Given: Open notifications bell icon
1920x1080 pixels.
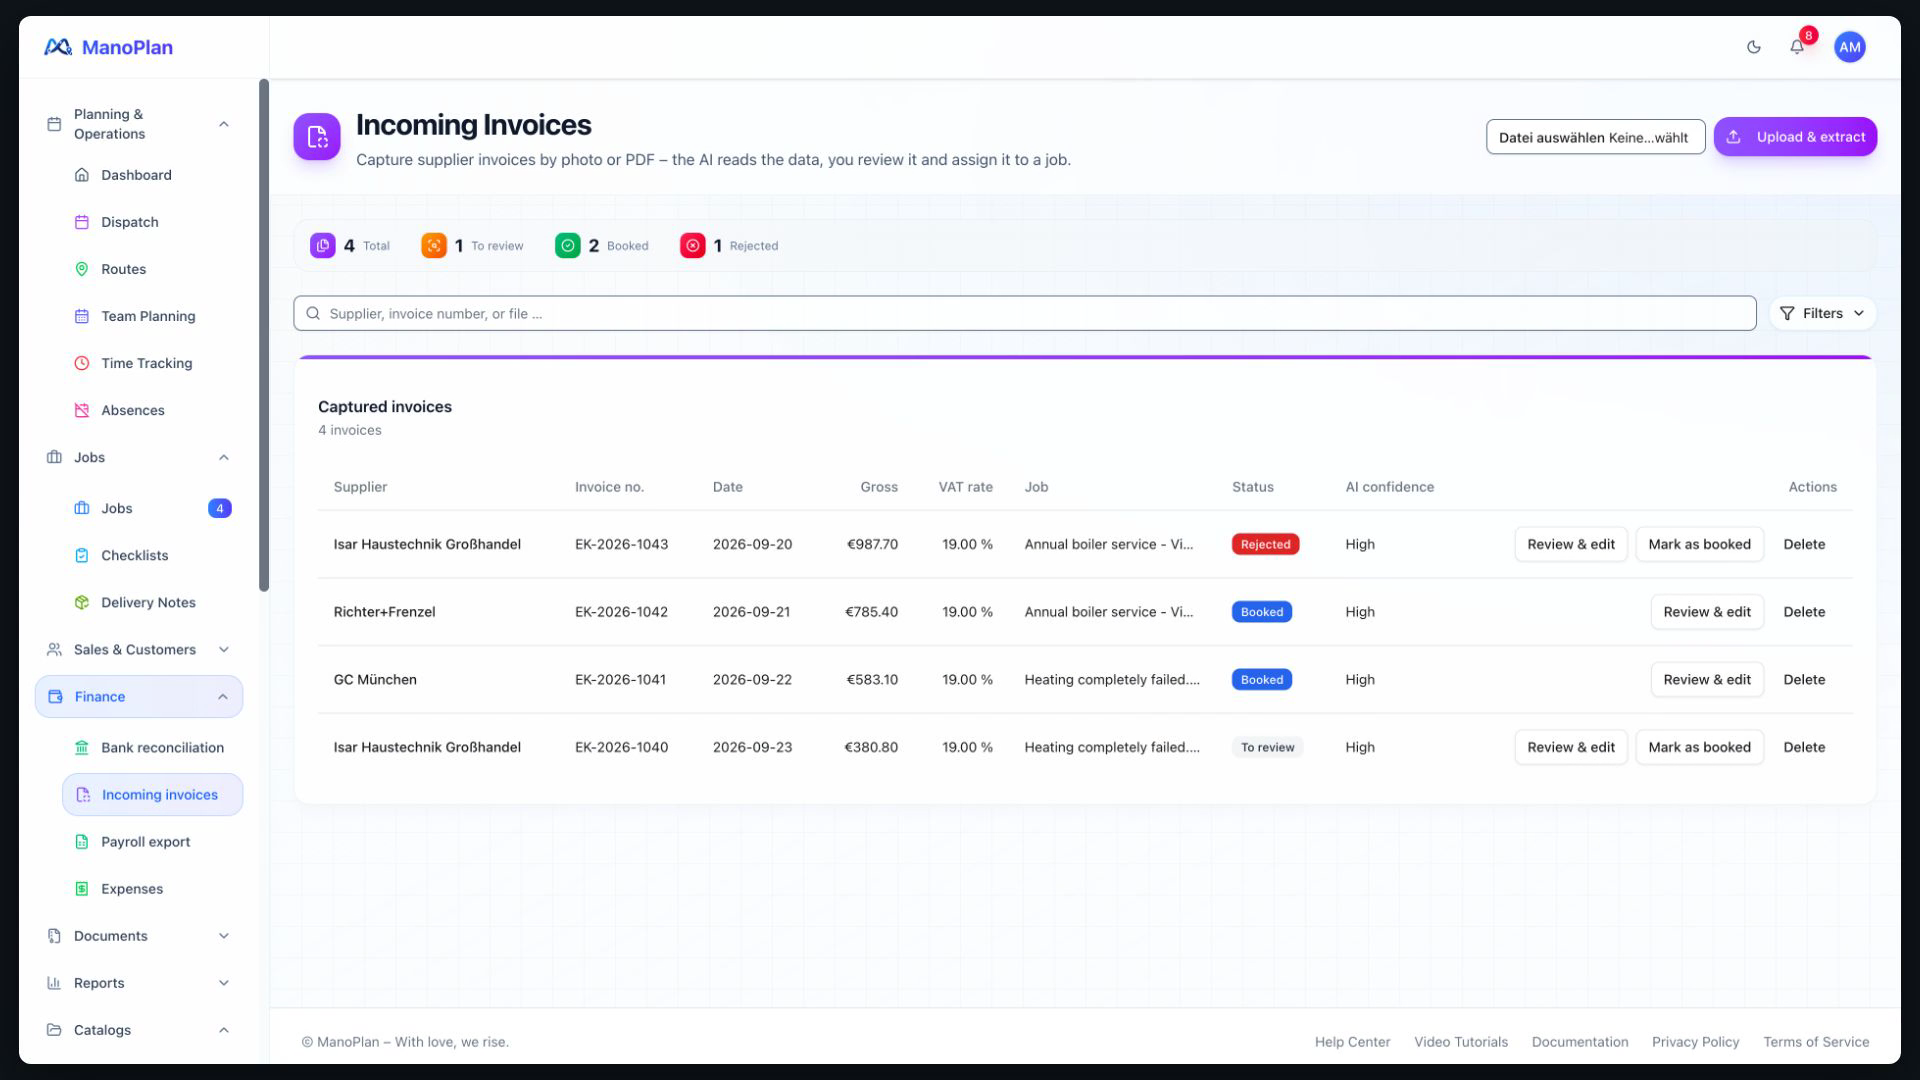Looking at the screenshot, I should point(1797,47).
